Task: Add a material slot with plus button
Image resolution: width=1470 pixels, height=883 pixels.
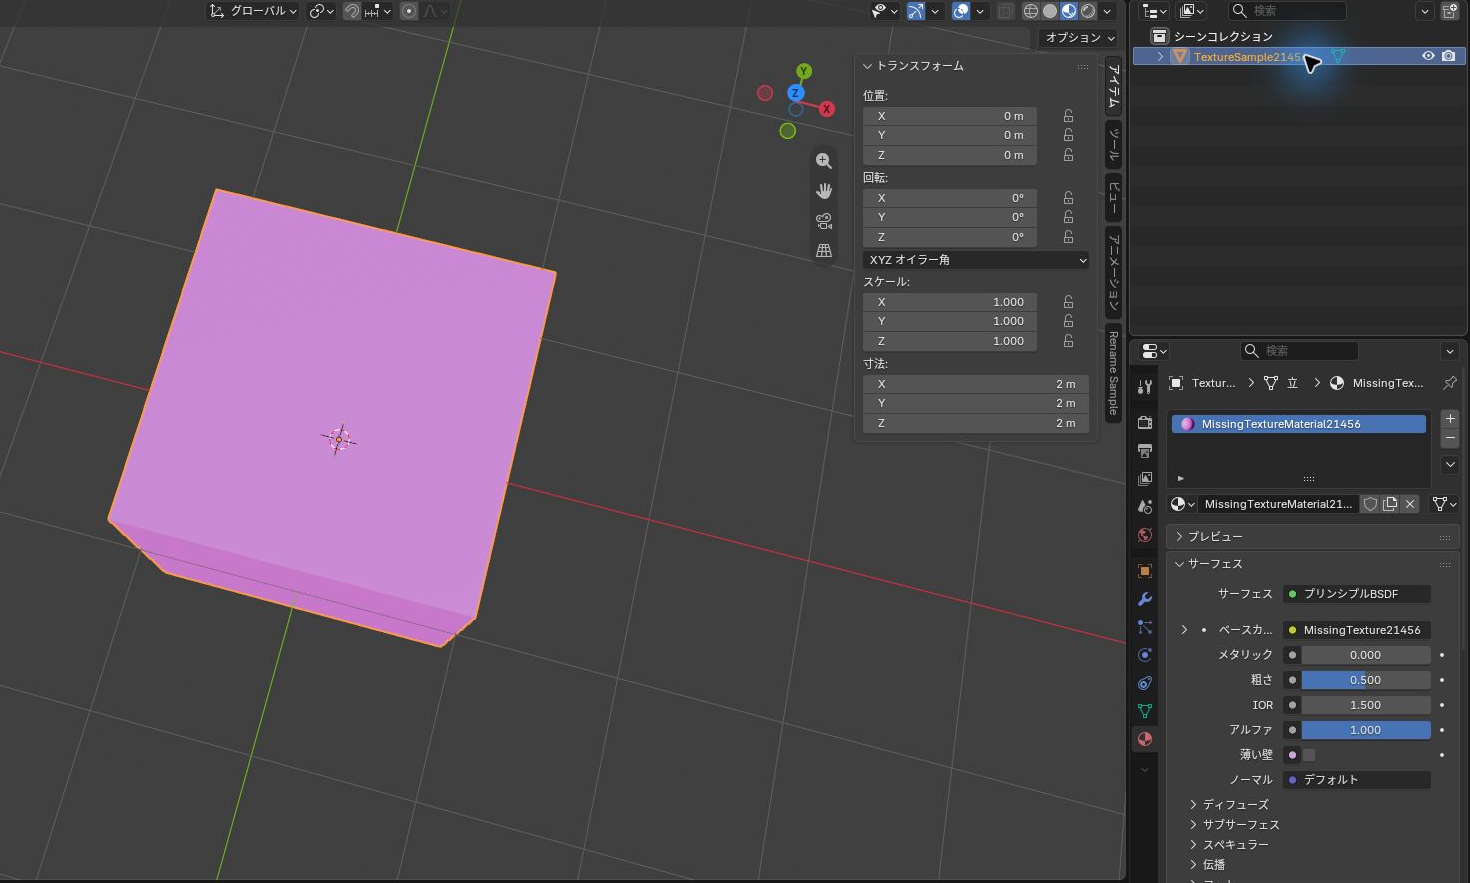Action: tap(1450, 419)
